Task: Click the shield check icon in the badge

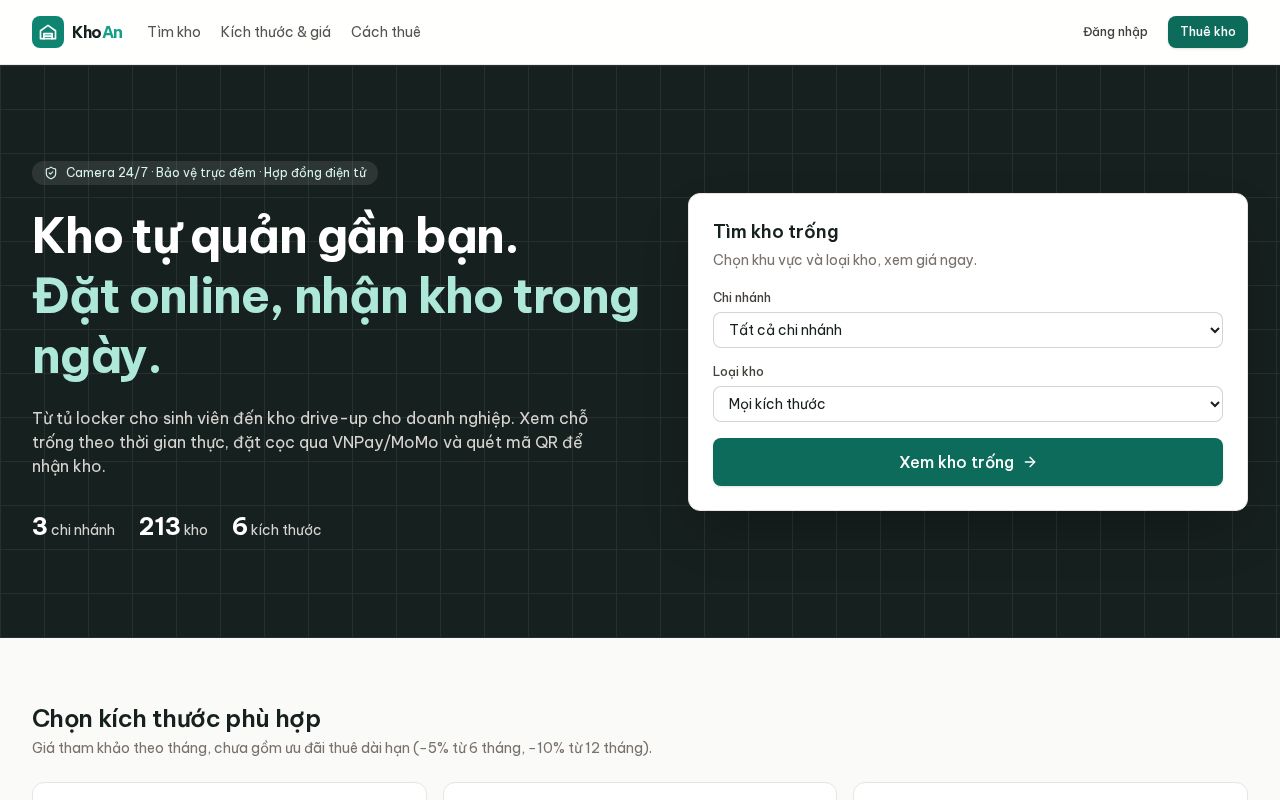Action: 51,173
